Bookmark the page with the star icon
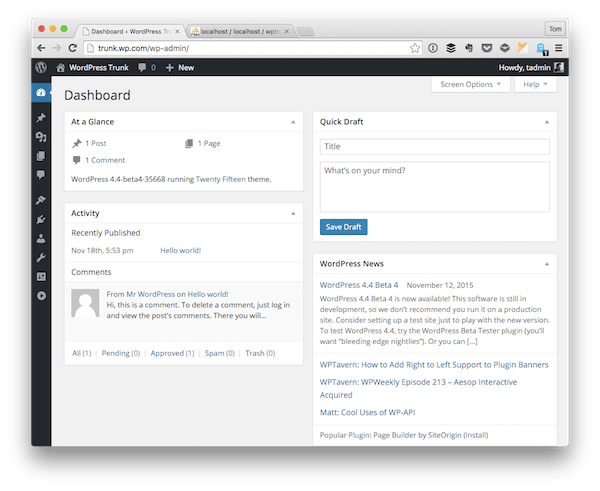 [x=415, y=48]
